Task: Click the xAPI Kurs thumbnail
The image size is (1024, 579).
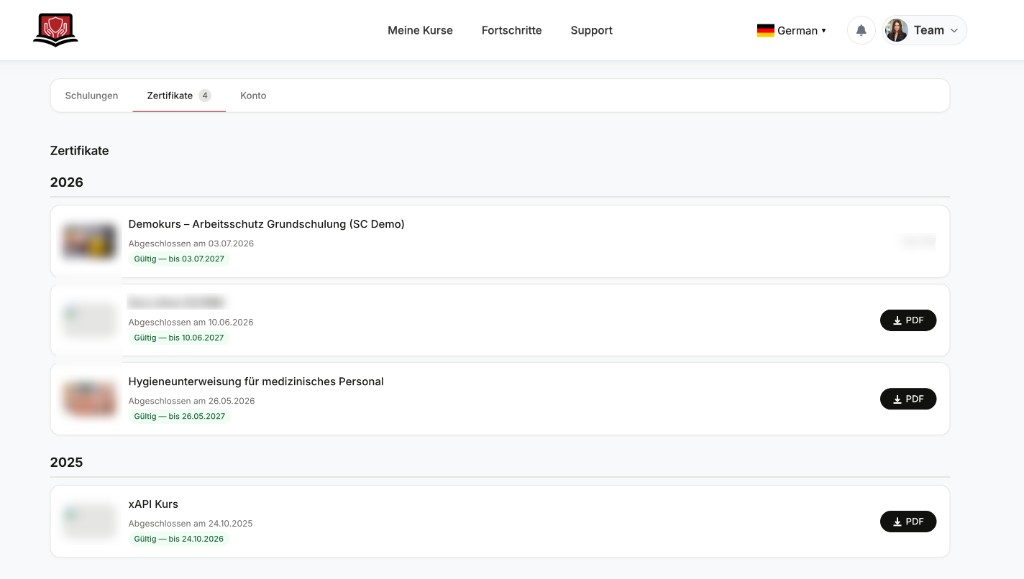Action: (x=89, y=521)
